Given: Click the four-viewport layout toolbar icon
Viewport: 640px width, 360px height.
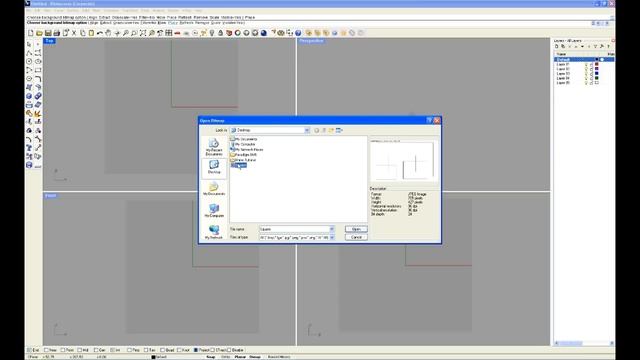Looking at the screenshot, I should (x=169, y=33).
